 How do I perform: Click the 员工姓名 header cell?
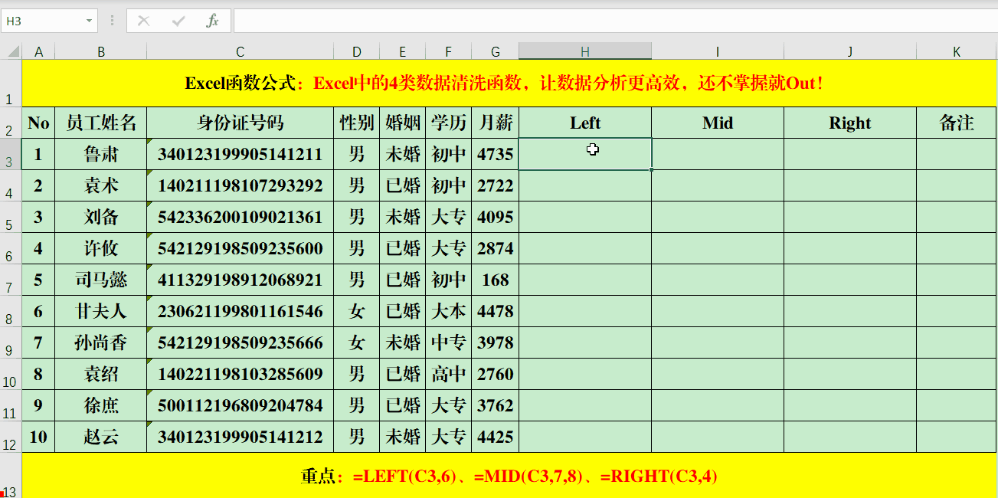[x=101, y=123]
